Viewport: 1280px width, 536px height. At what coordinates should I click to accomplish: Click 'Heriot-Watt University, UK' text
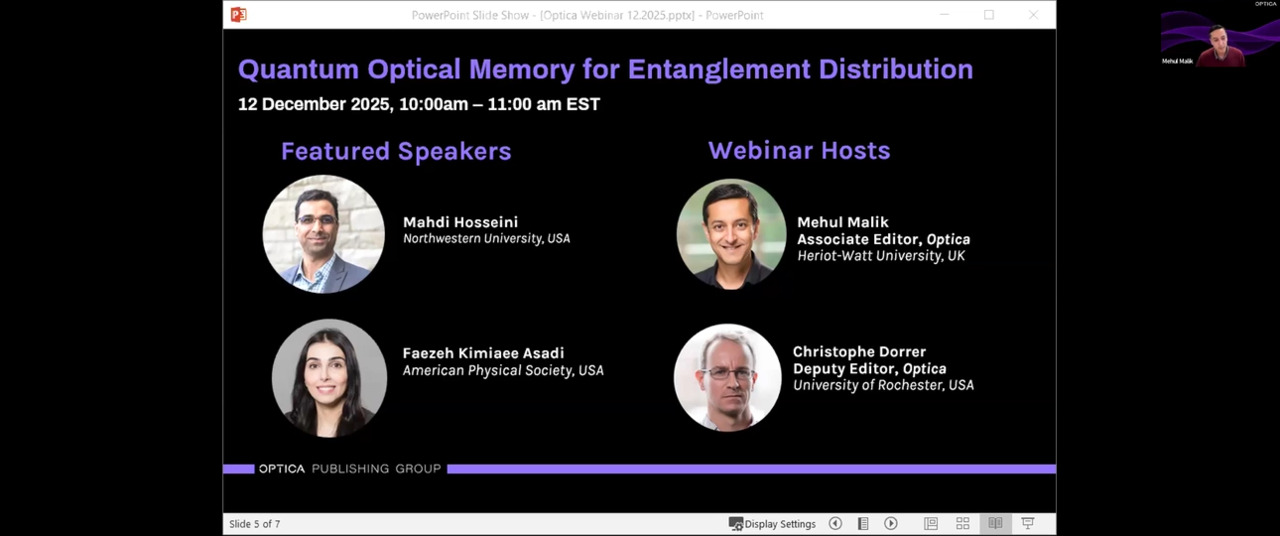(x=881, y=256)
